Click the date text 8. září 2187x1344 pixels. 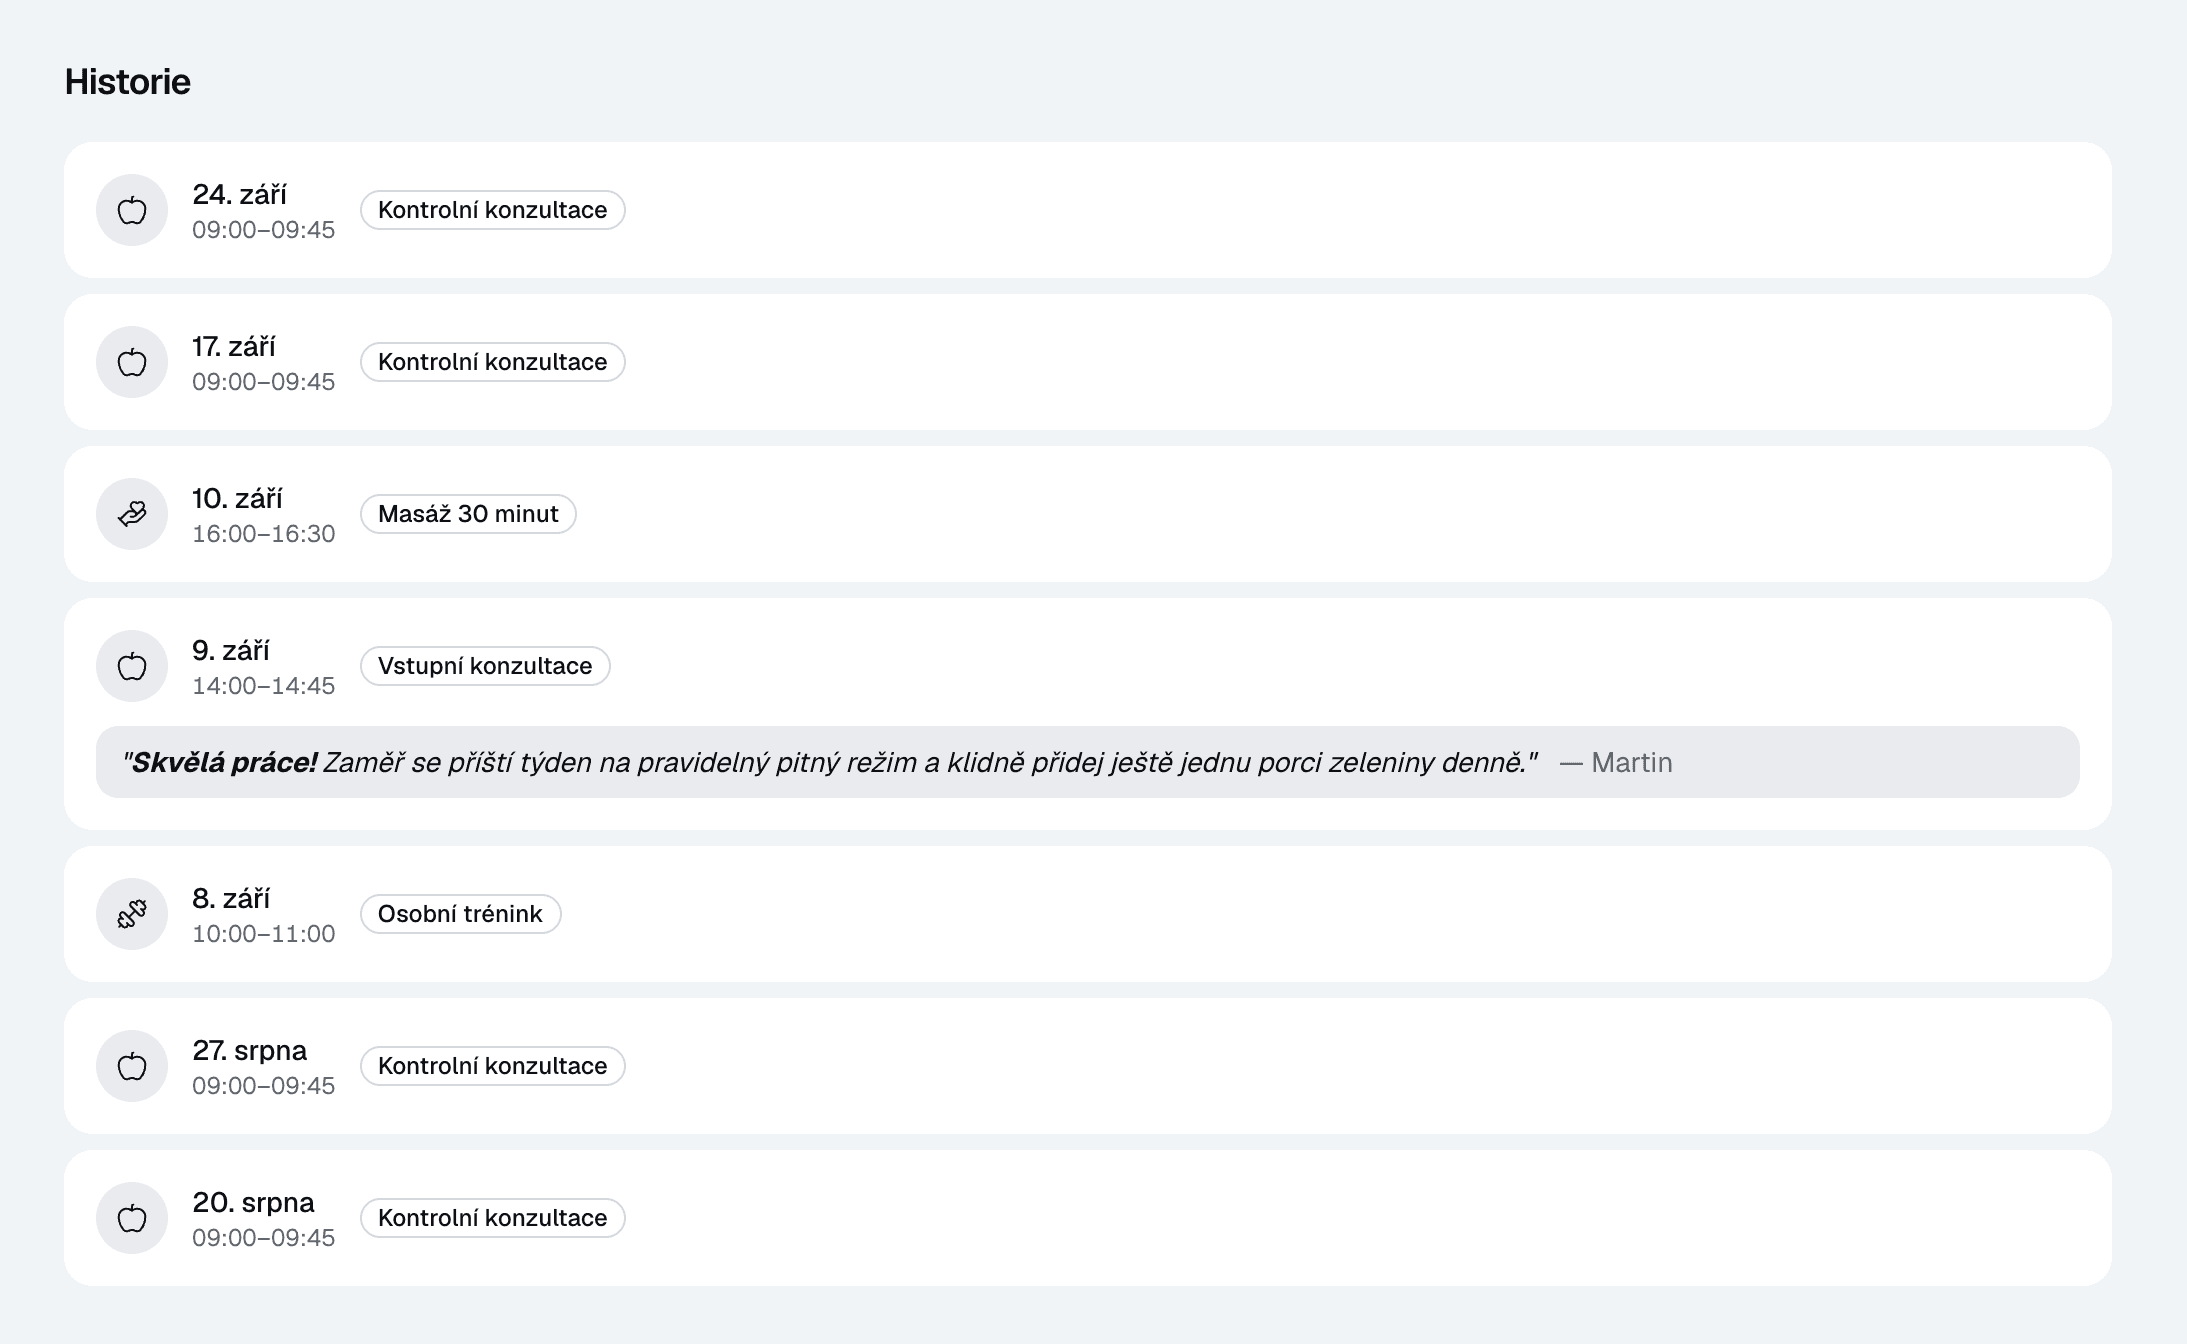tap(231, 898)
